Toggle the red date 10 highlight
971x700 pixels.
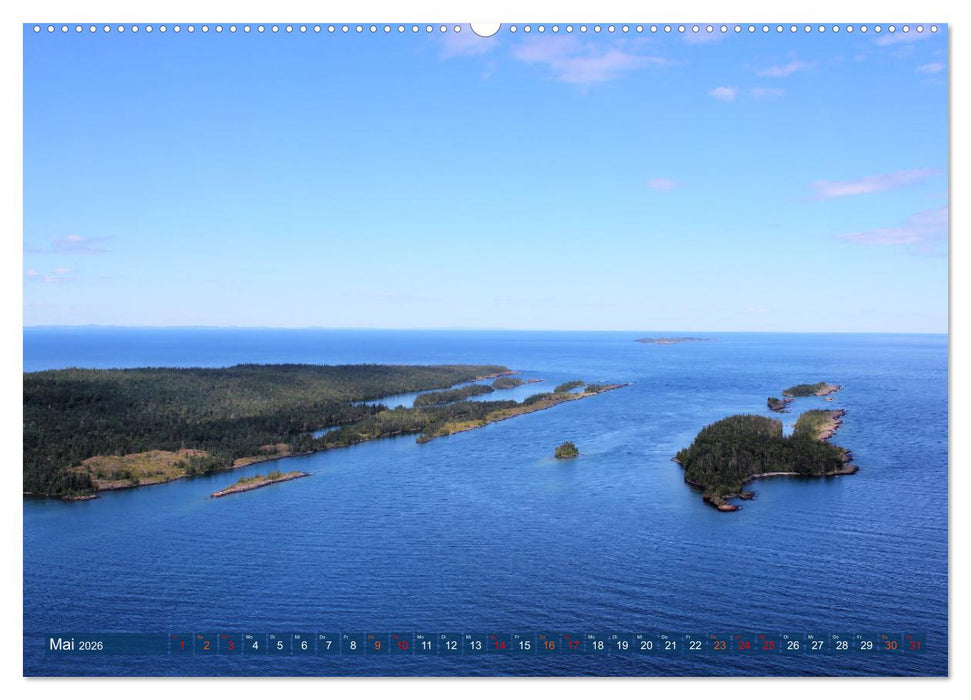point(400,644)
